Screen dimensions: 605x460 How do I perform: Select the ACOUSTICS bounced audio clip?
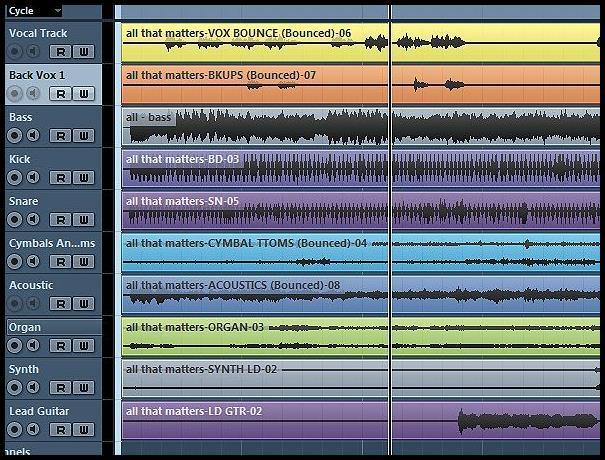point(360,295)
